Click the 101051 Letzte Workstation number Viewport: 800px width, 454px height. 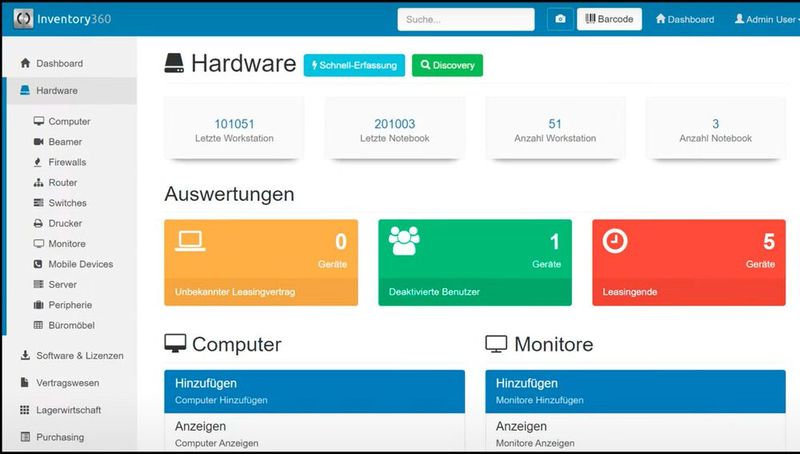click(234, 123)
